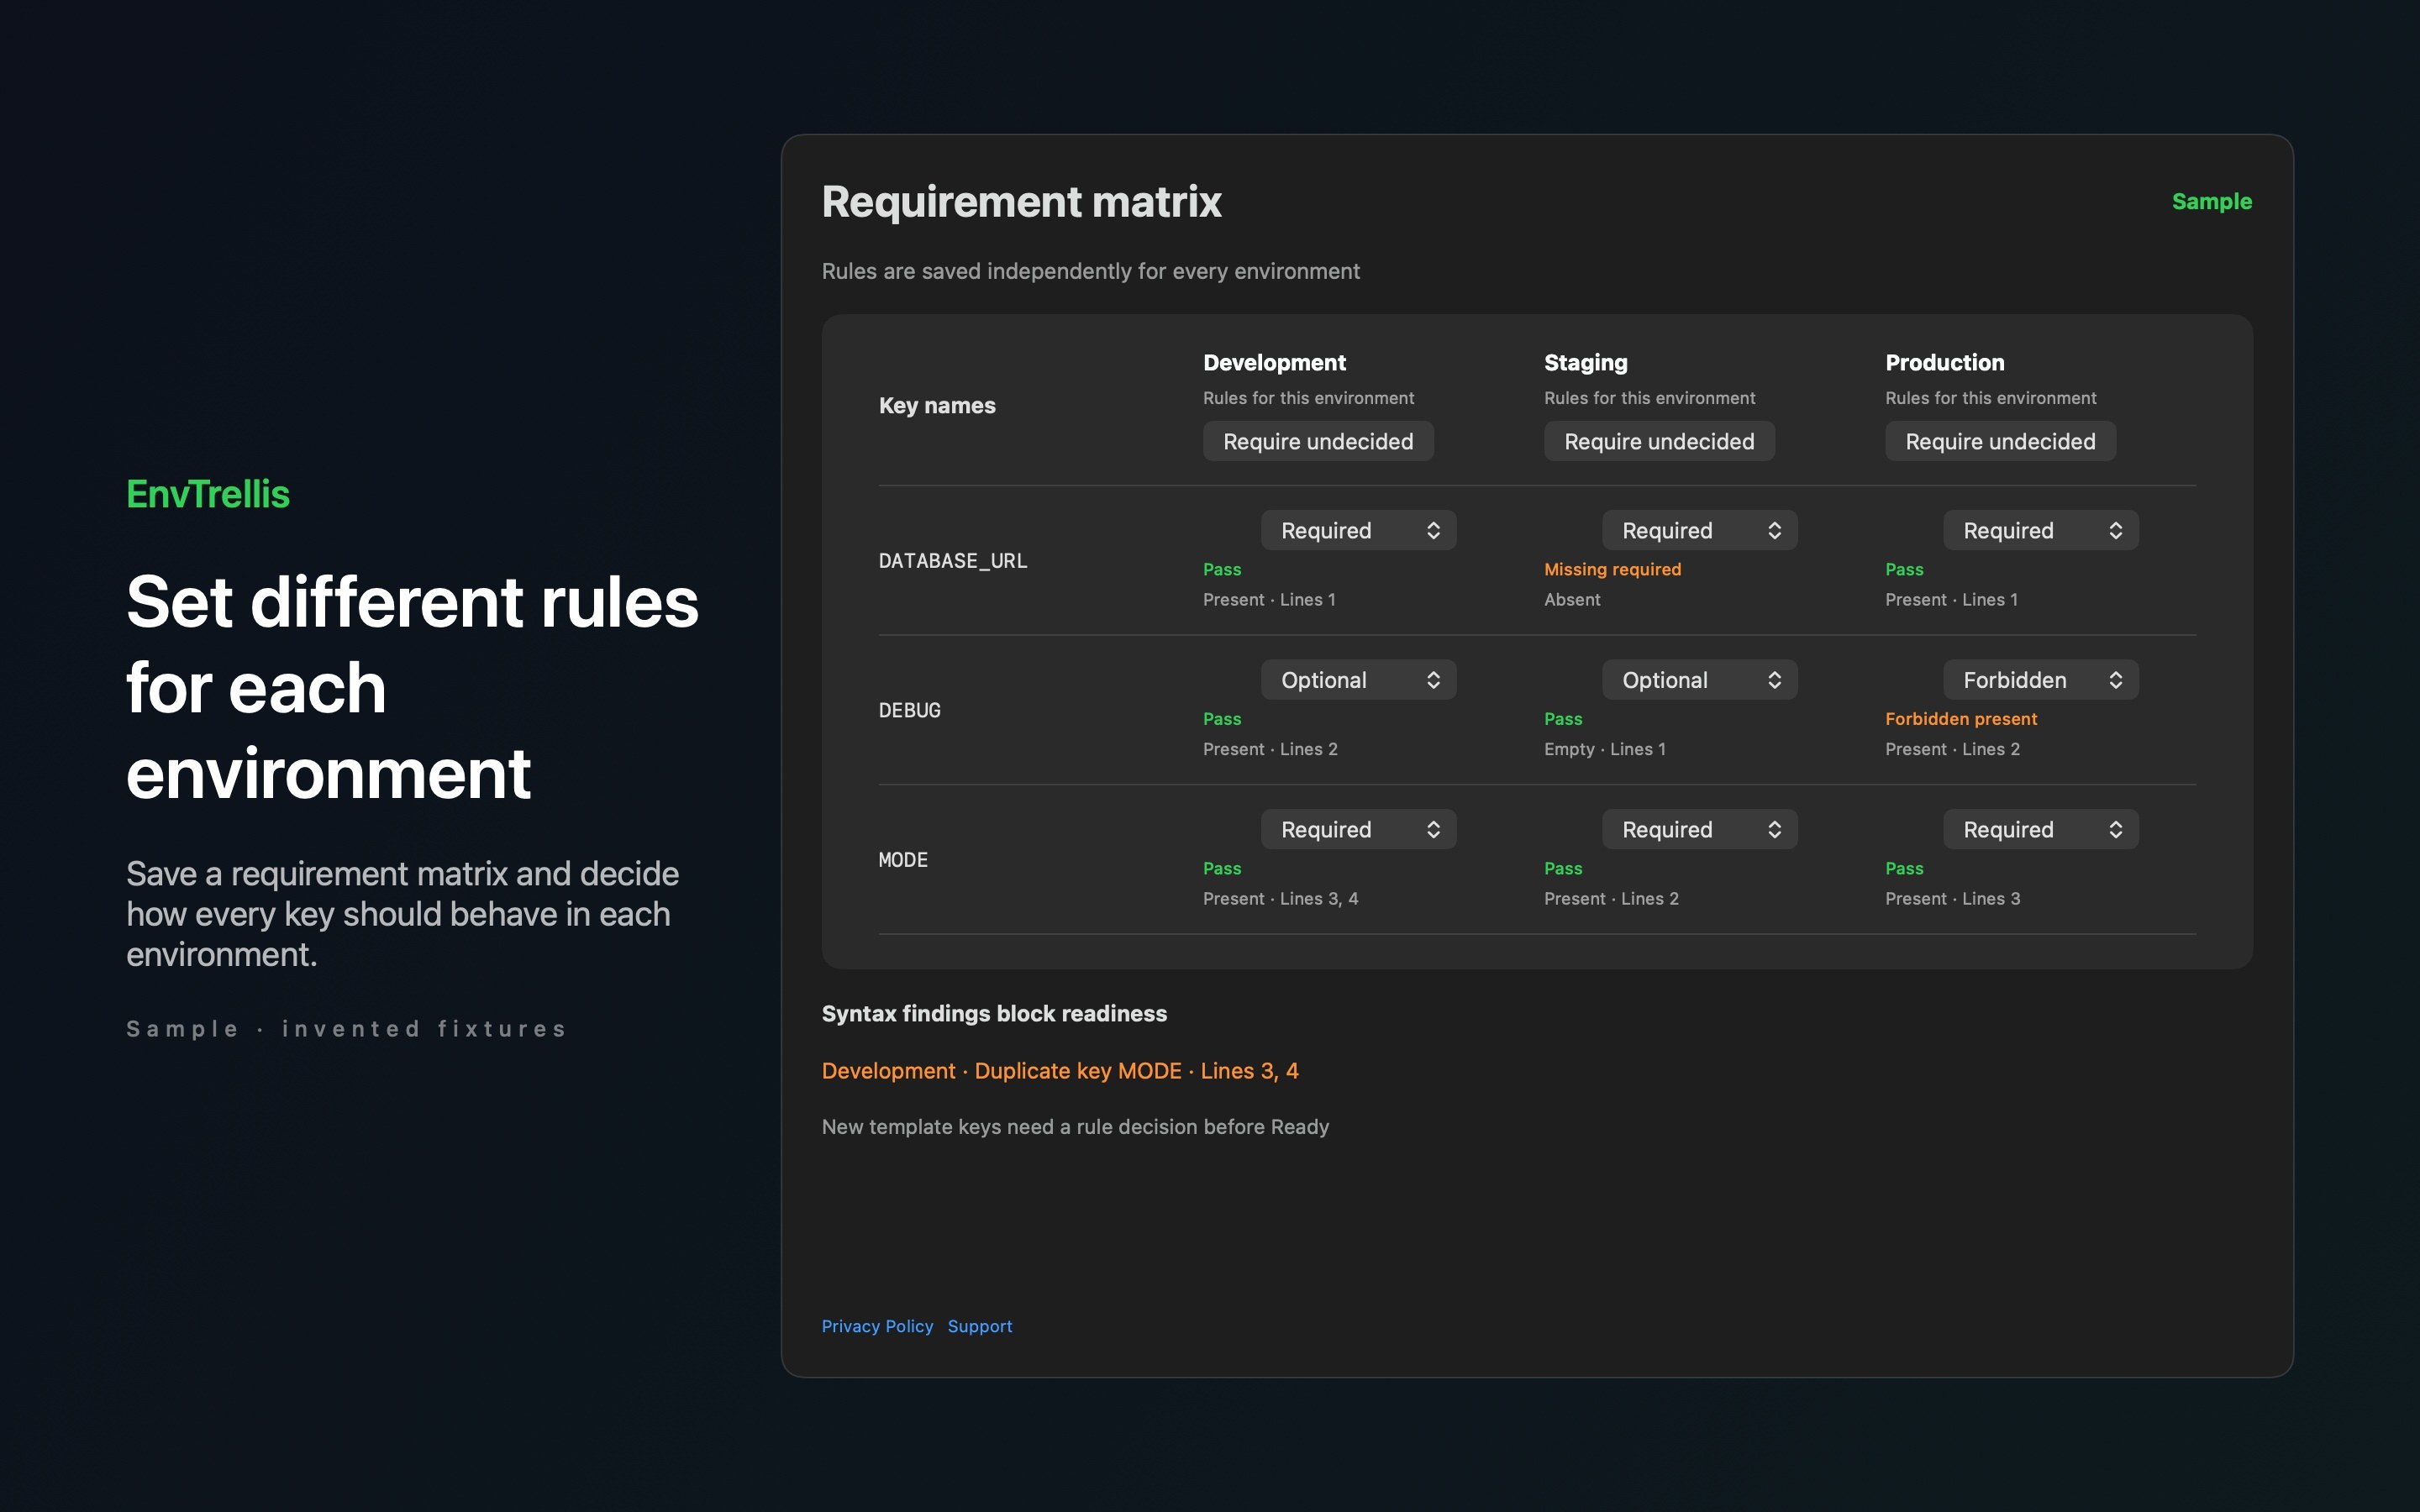Click the MODE key name
The height and width of the screenshot is (1512, 2420).
[x=903, y=860]
